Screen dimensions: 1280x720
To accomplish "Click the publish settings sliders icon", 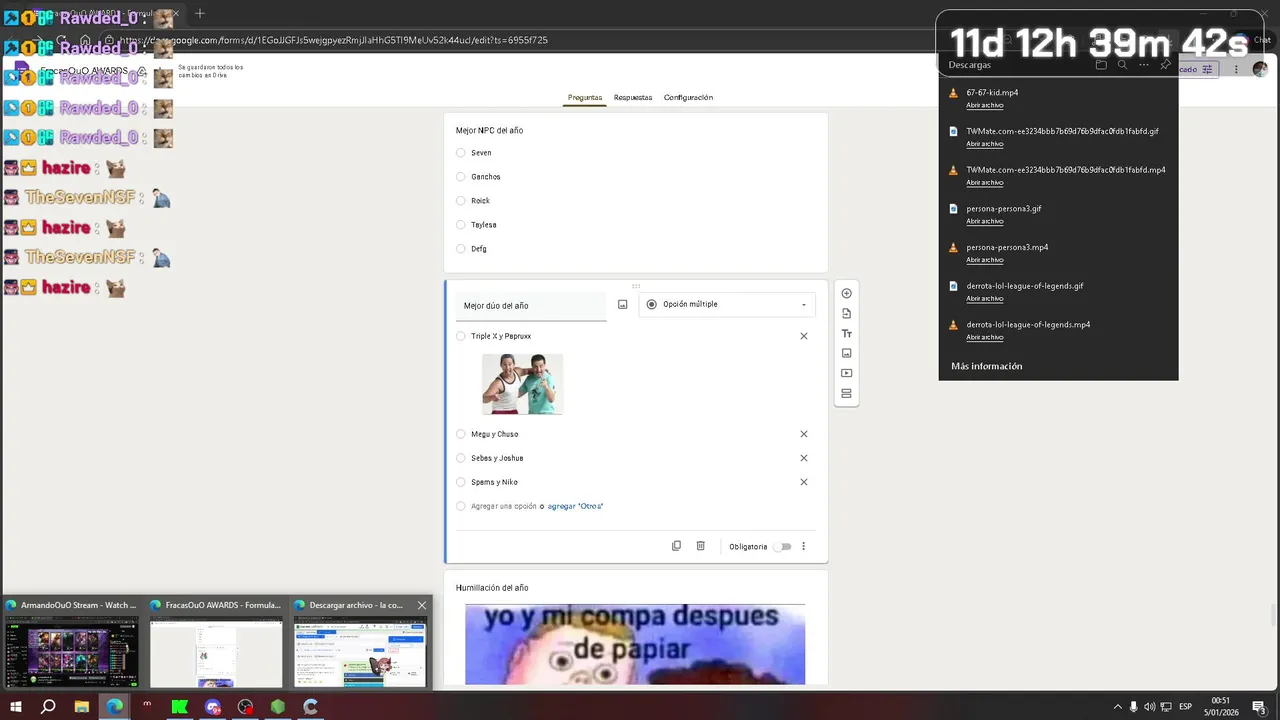I will point(1207,69).
